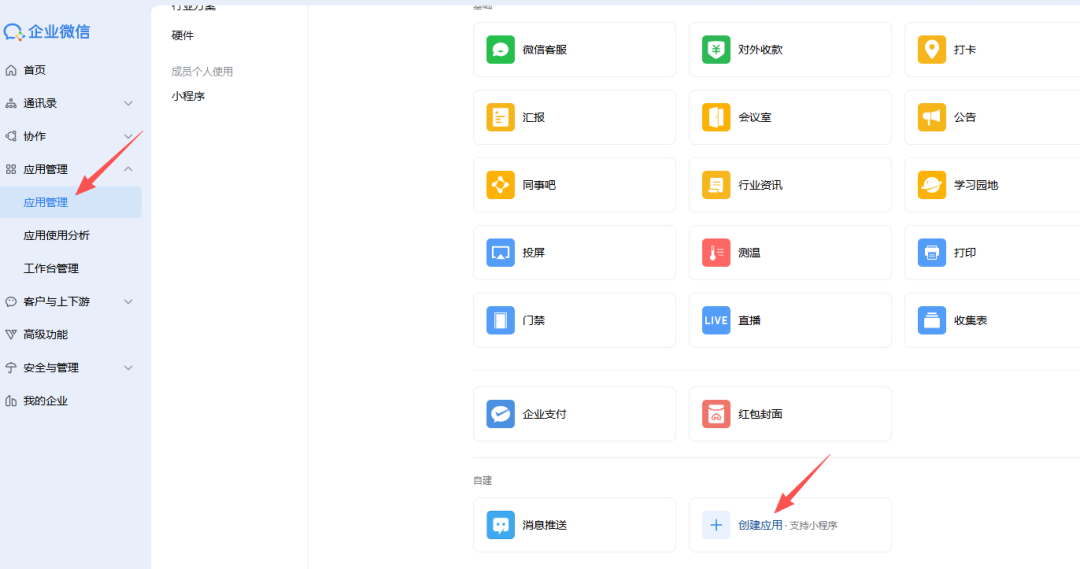Open the 测温 thermometer icon

point(716,253)
